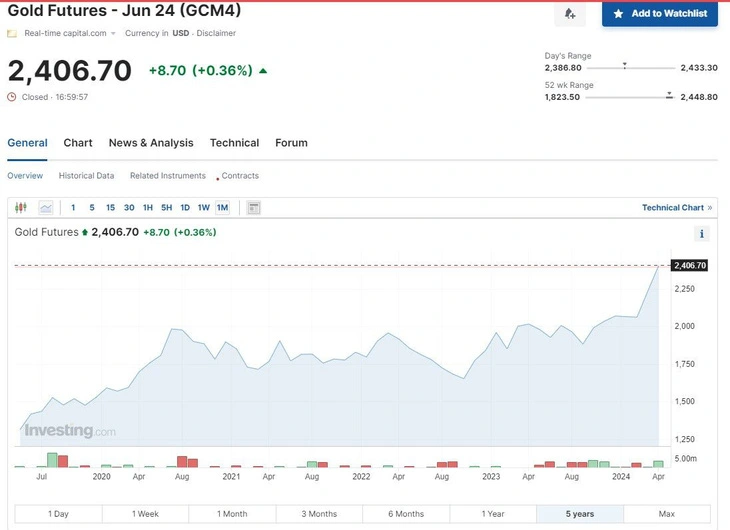Set chart interval to 1H
Viewport: 730px width, 530px height.
coord(148,208)
